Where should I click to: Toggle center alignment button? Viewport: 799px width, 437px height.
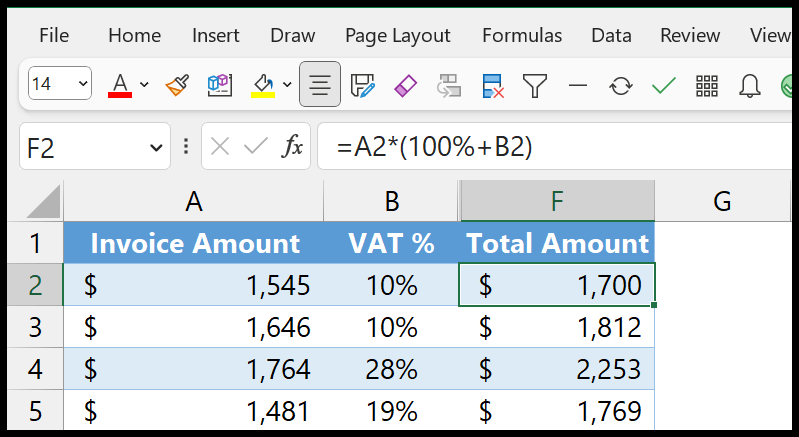click(x=320, y=84)
